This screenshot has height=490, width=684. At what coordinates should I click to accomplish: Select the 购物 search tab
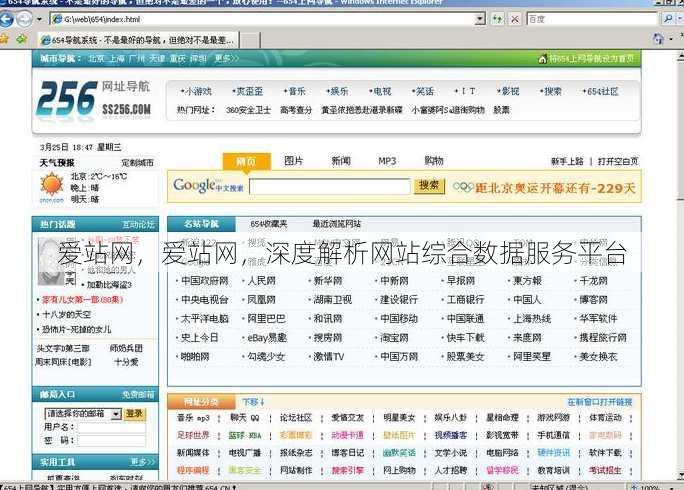[x=434, y=161]
